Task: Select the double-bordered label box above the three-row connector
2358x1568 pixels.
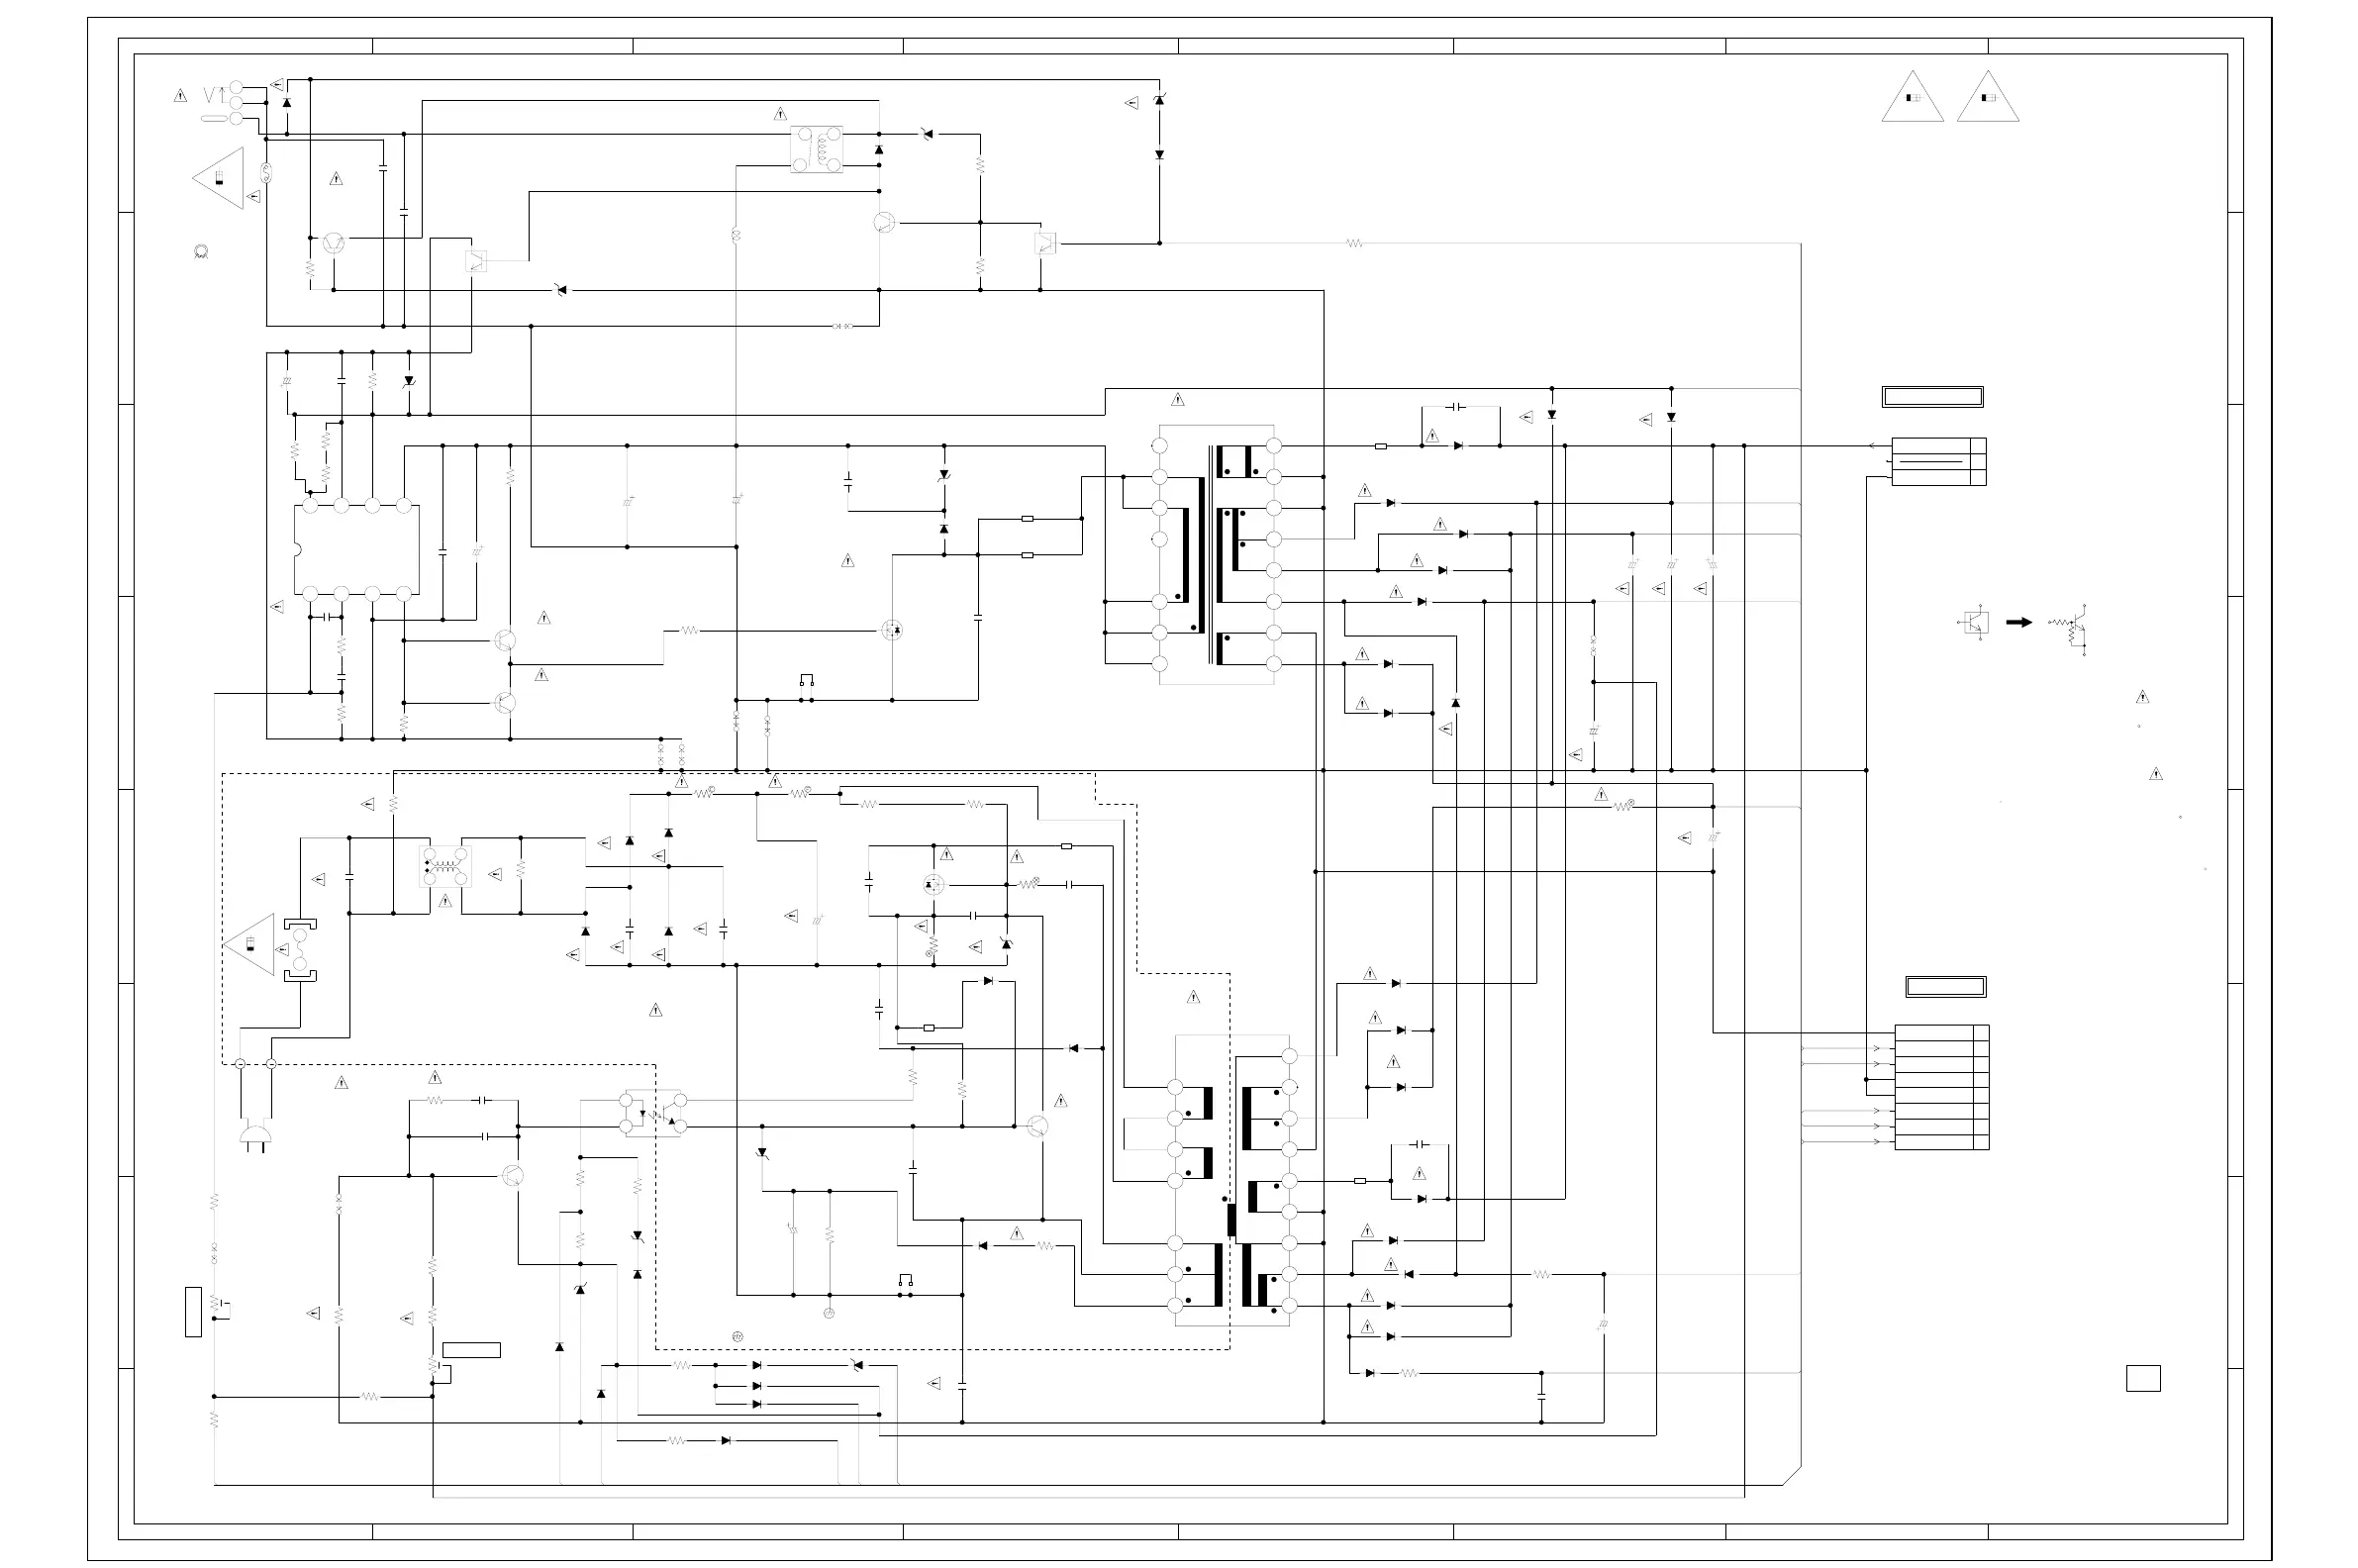Action: click(1932, 397)
